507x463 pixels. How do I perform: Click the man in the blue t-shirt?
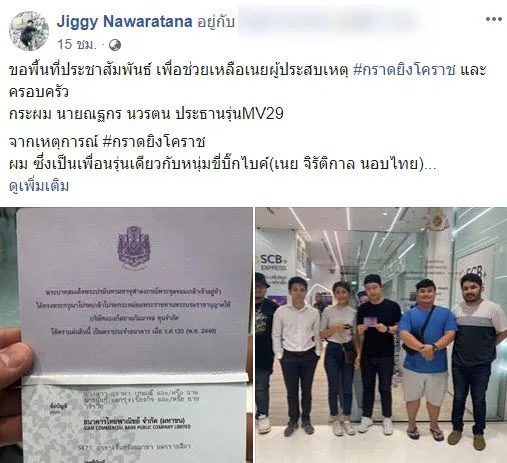point(425,358)
